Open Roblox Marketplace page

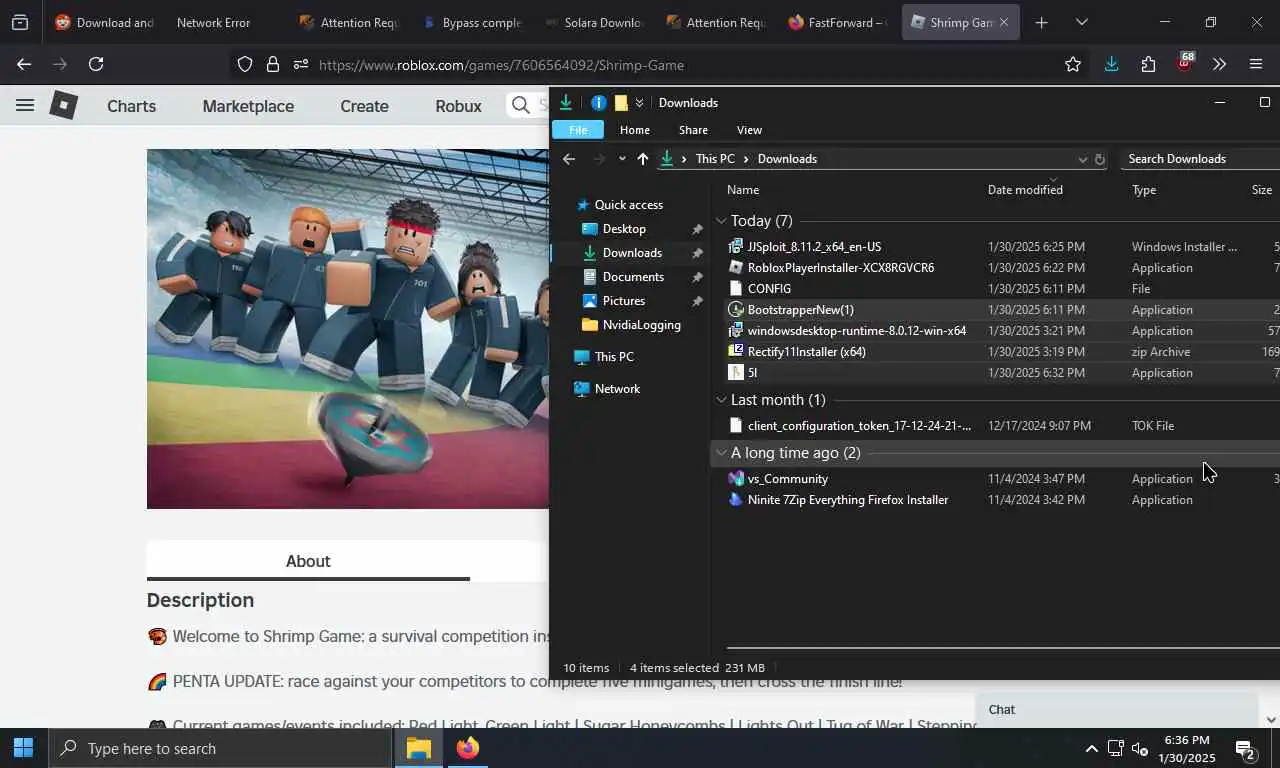pos(248,106)
